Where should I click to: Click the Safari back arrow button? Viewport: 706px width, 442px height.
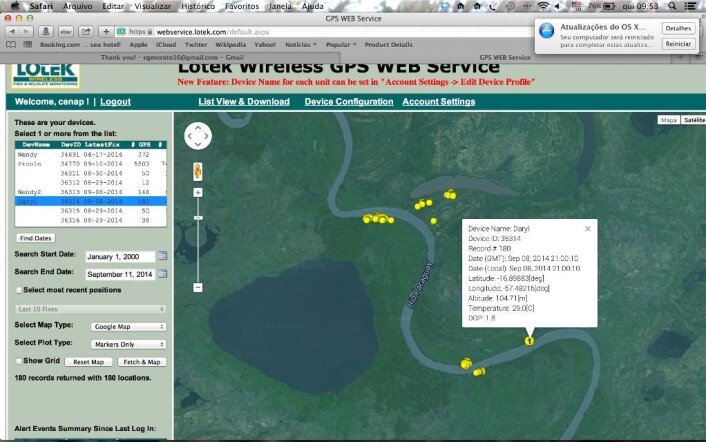(x=12, y=32)
